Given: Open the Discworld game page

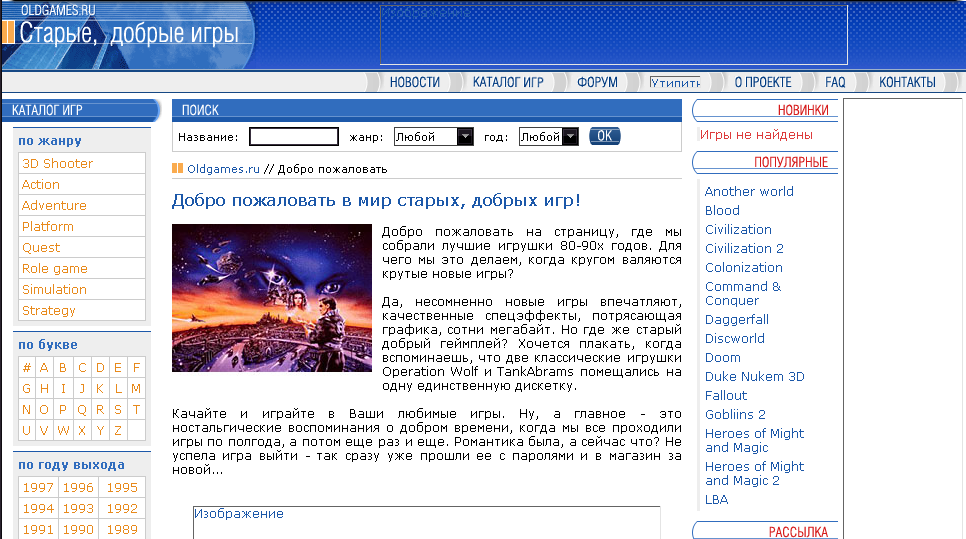Looking at the screenshot, I should (735, 339).
